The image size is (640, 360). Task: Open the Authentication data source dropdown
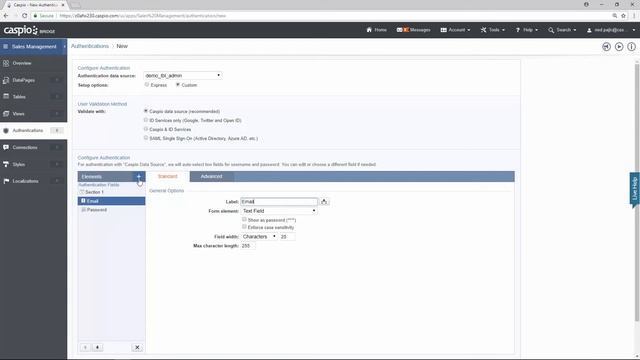pos(183,76)
